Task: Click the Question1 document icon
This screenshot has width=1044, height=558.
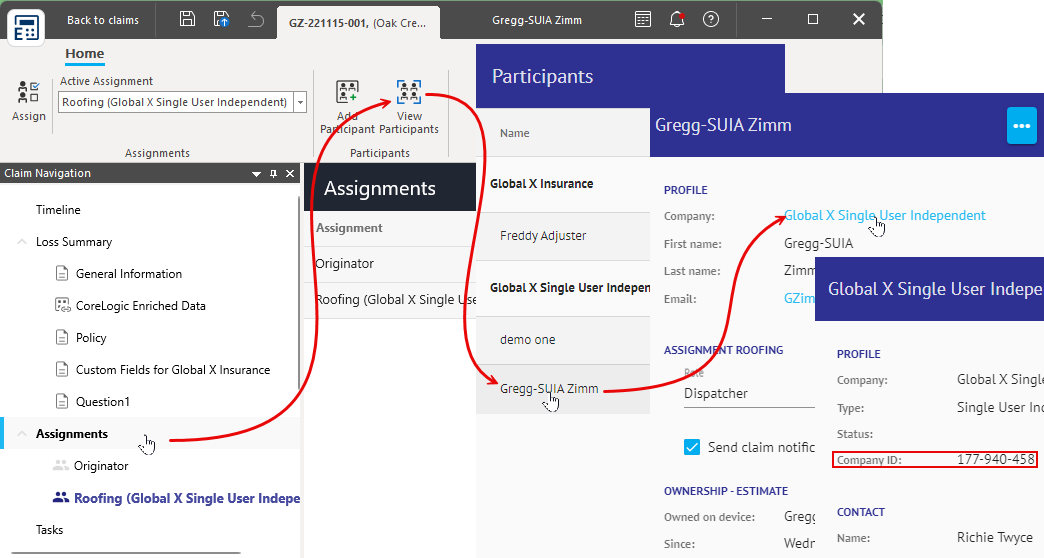Action: [x=62, y=401]
